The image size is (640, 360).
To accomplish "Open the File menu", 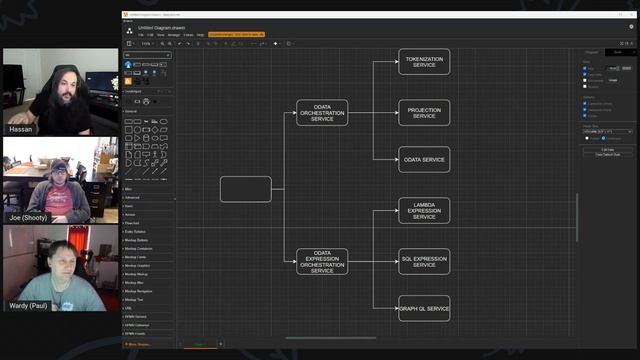I will tap(140, 35).
